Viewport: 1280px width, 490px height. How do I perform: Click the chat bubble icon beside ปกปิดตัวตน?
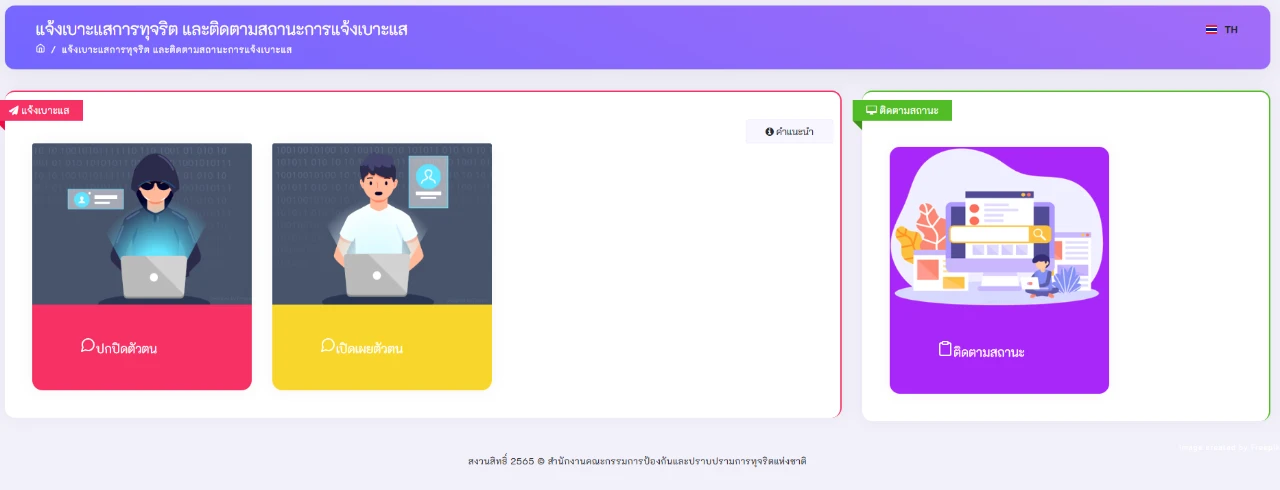87,345
